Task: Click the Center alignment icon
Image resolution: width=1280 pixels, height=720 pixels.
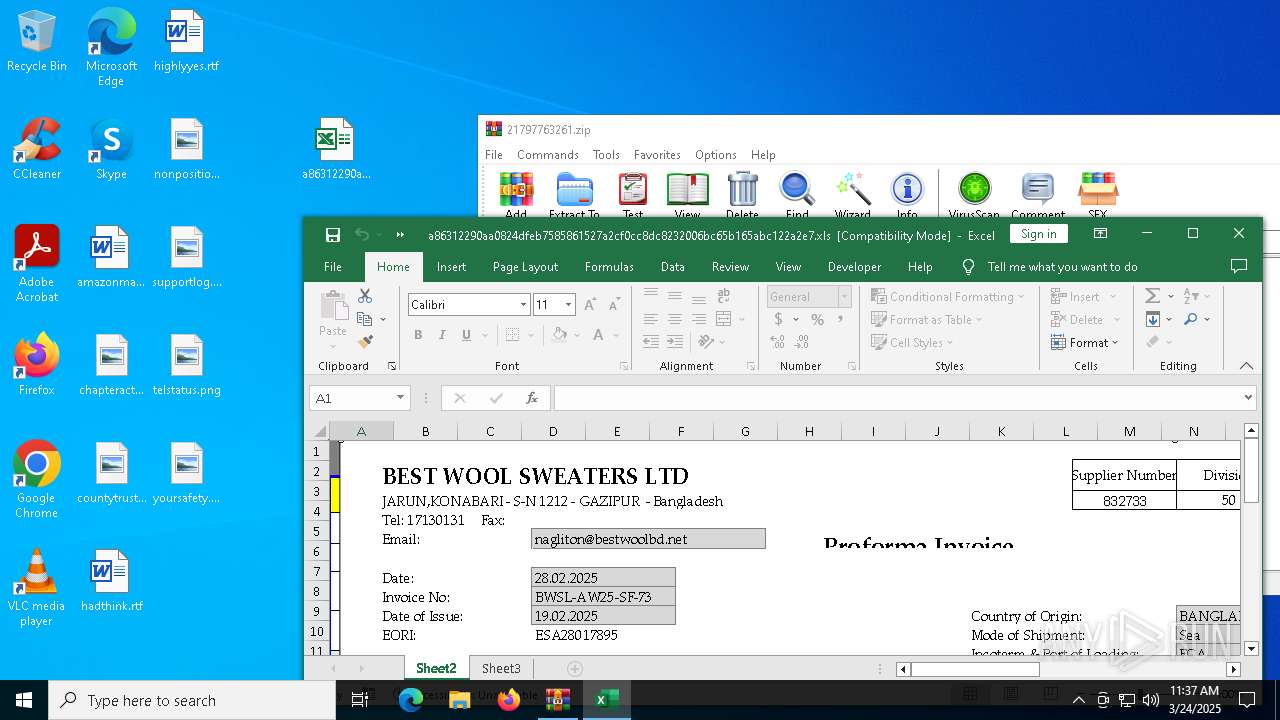Action: click(675, 319)
